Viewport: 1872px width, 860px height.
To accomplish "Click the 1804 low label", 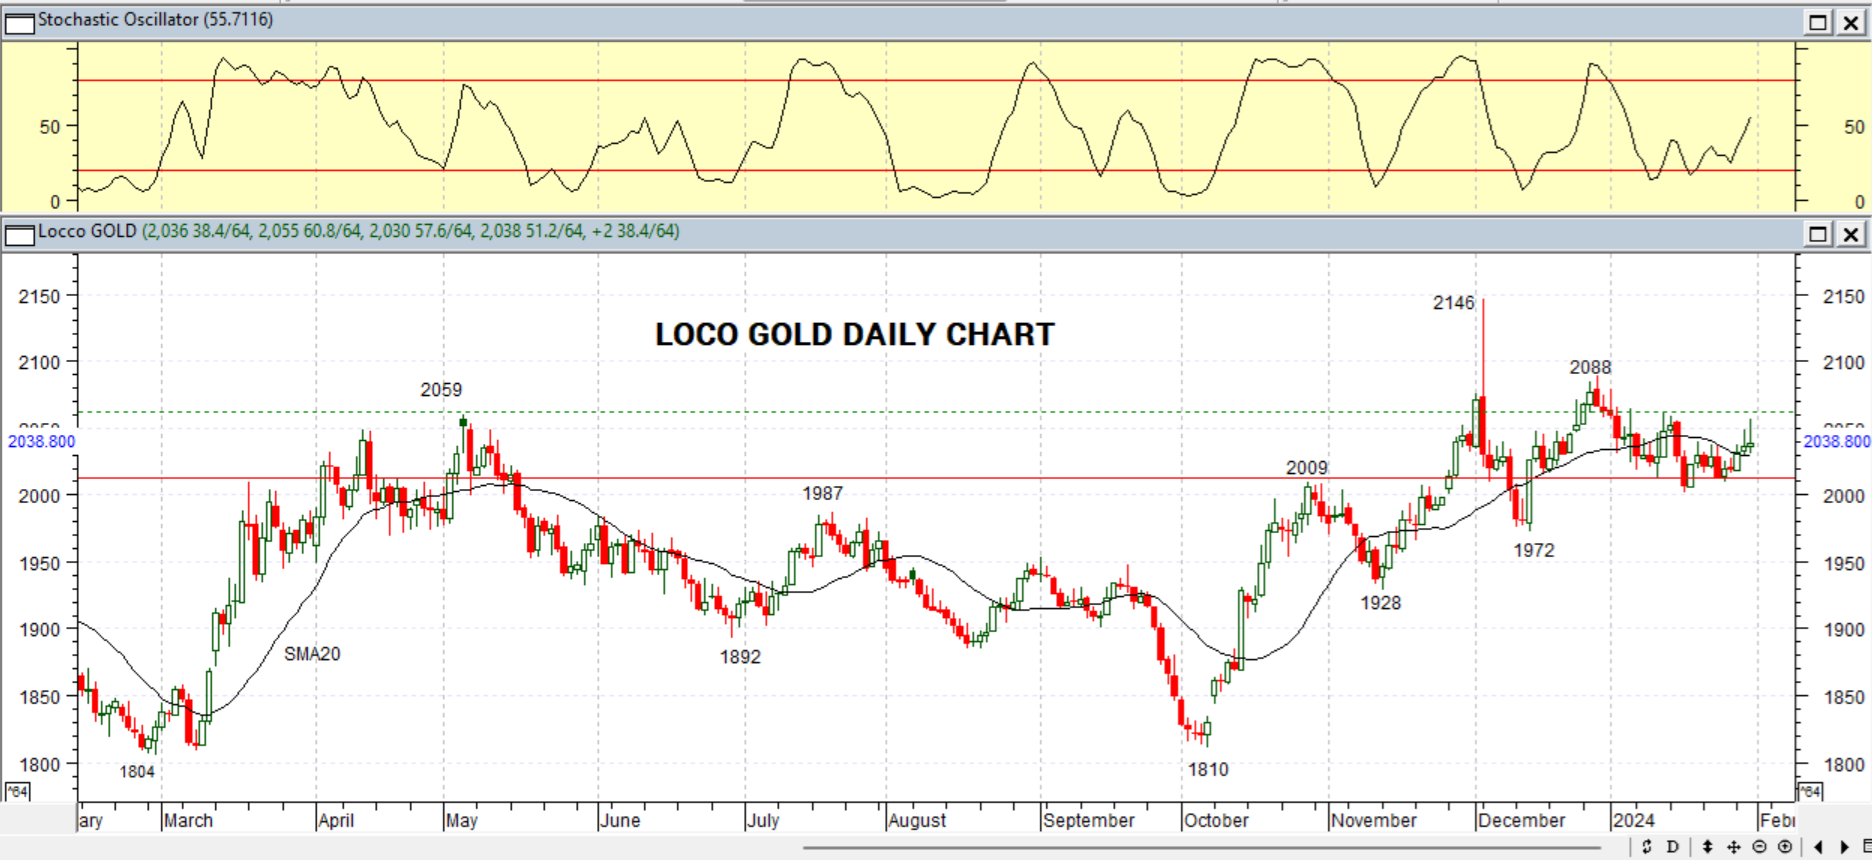I will (x=137, y=772).
